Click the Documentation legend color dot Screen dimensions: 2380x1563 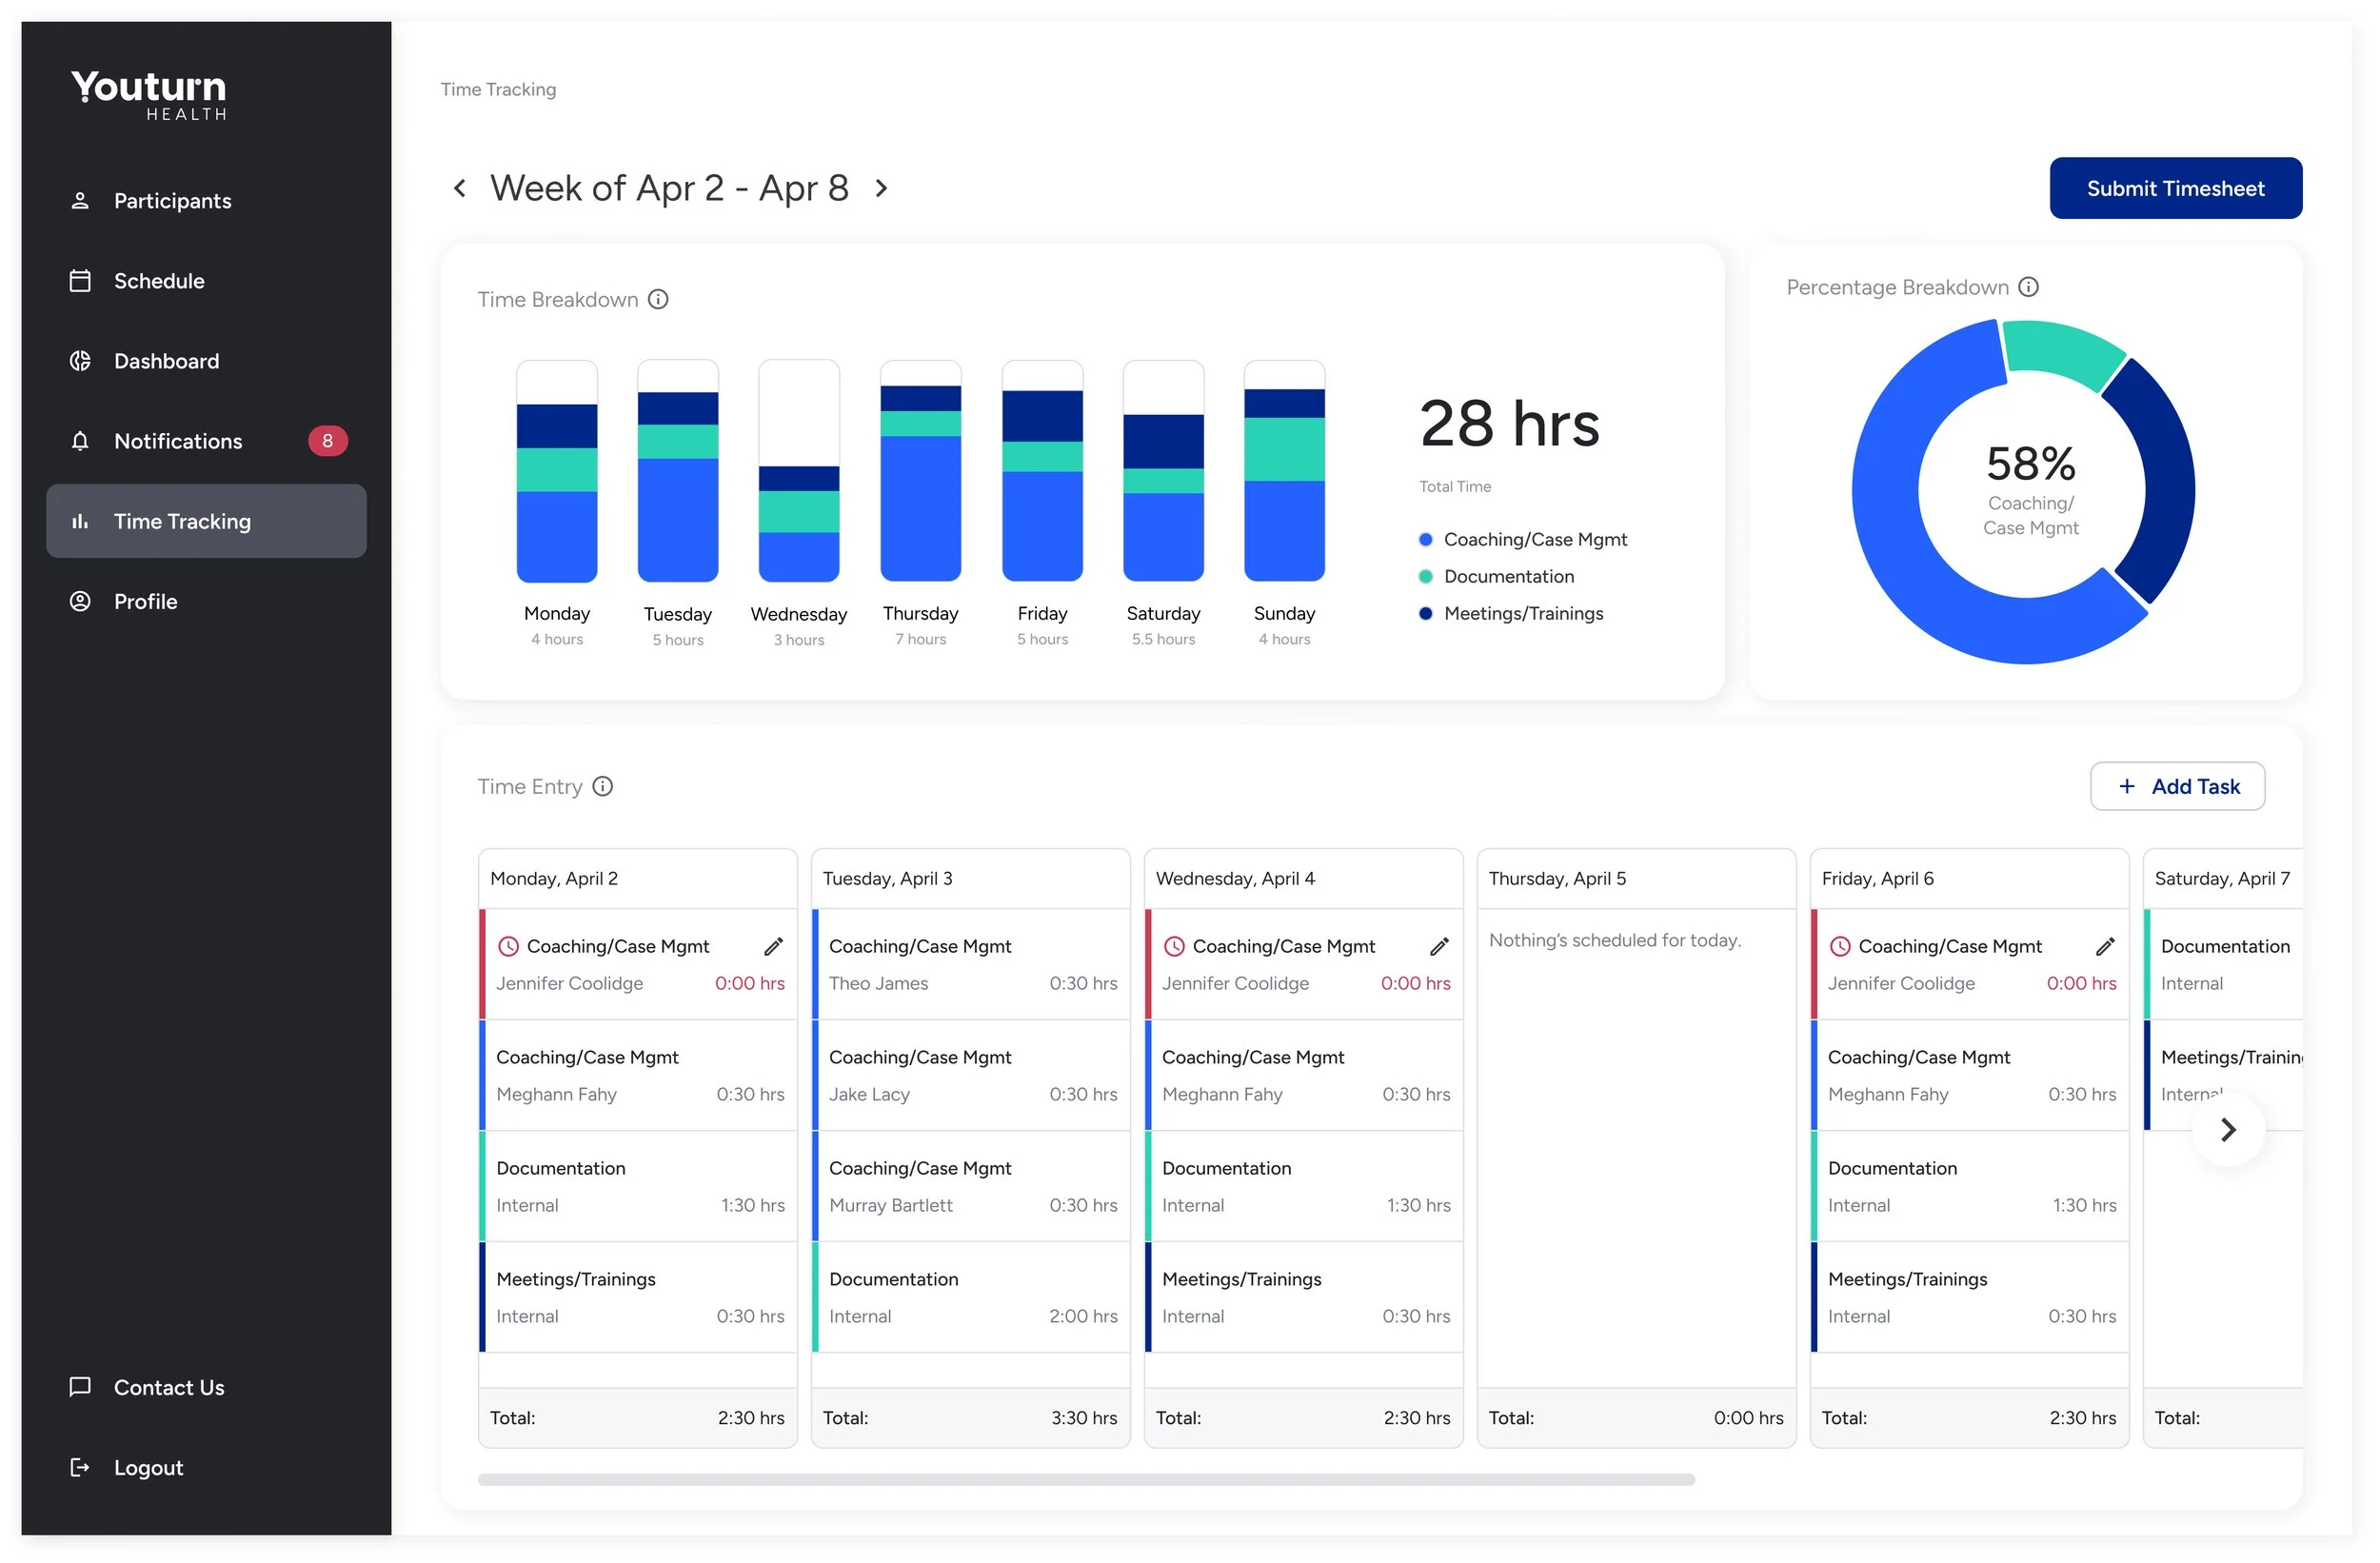click(1426, 577)
